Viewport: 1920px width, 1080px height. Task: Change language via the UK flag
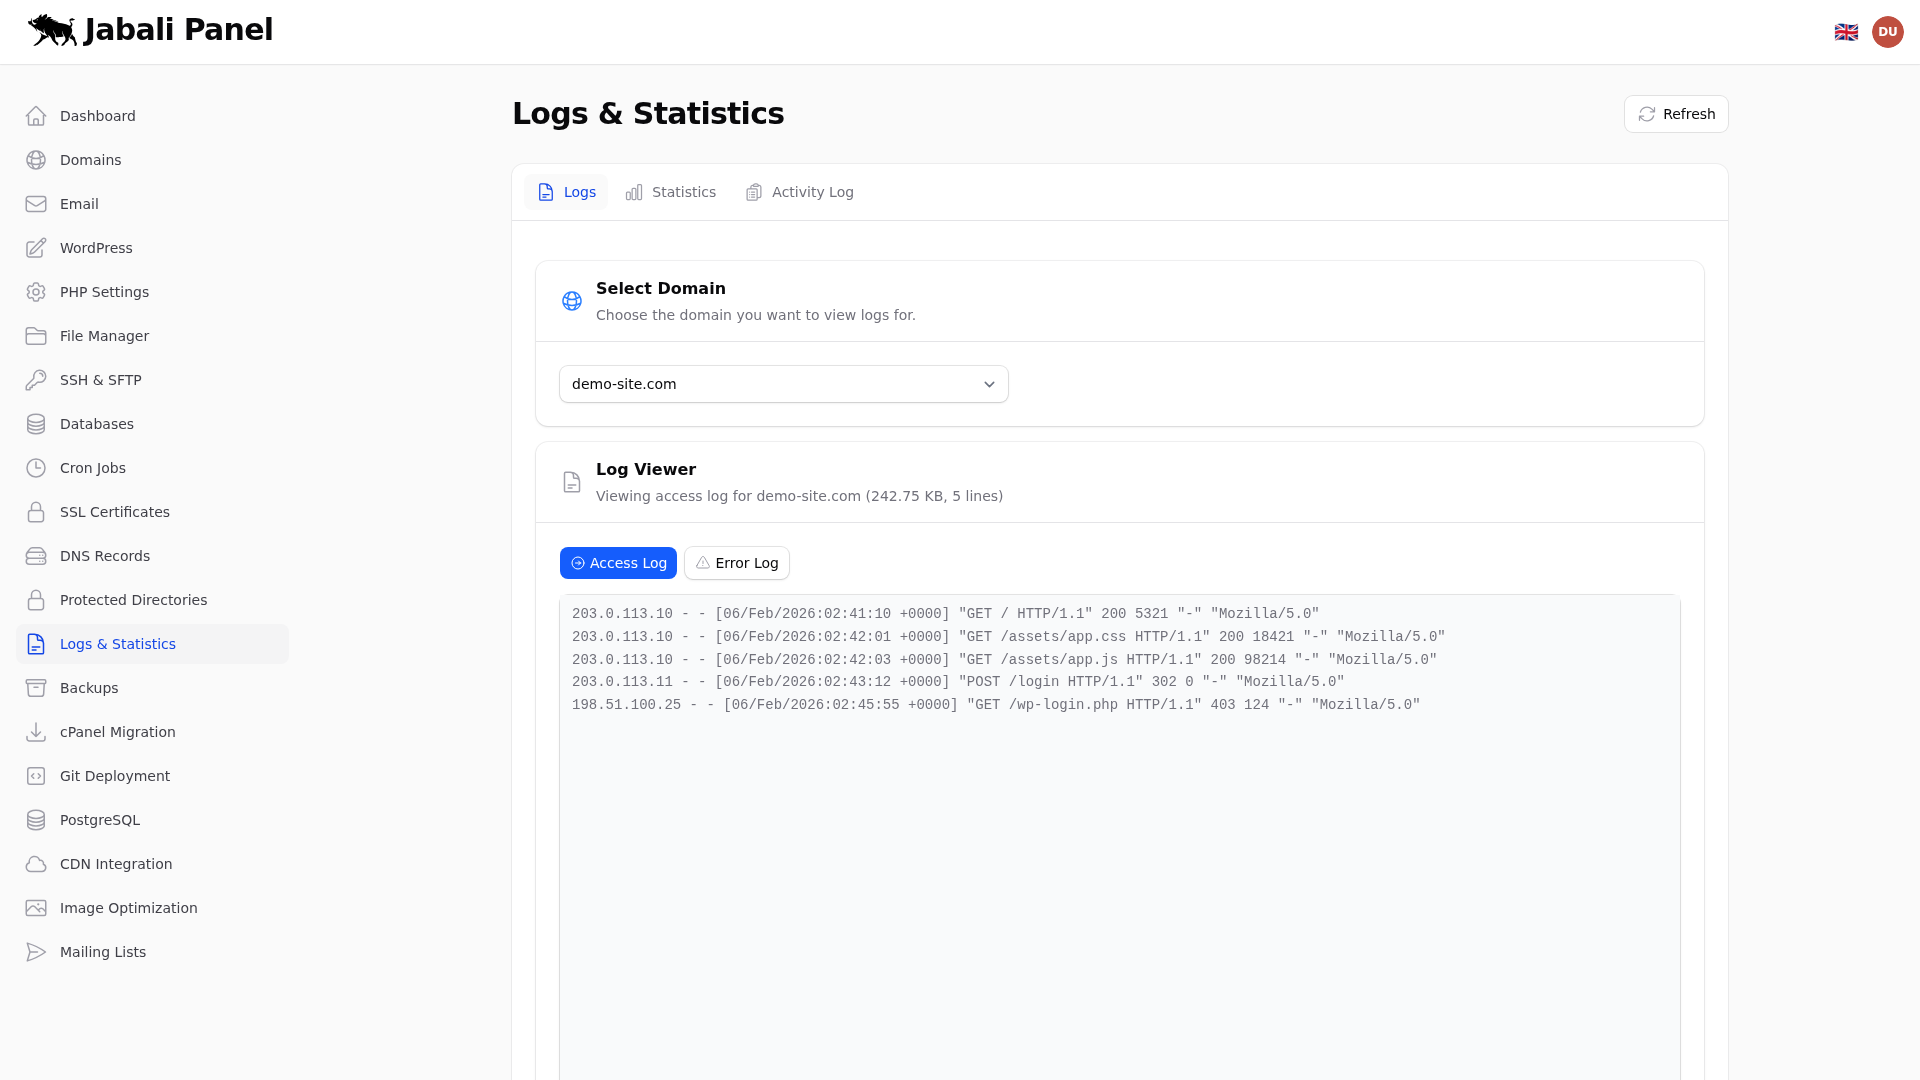[x=1847, y=31]
